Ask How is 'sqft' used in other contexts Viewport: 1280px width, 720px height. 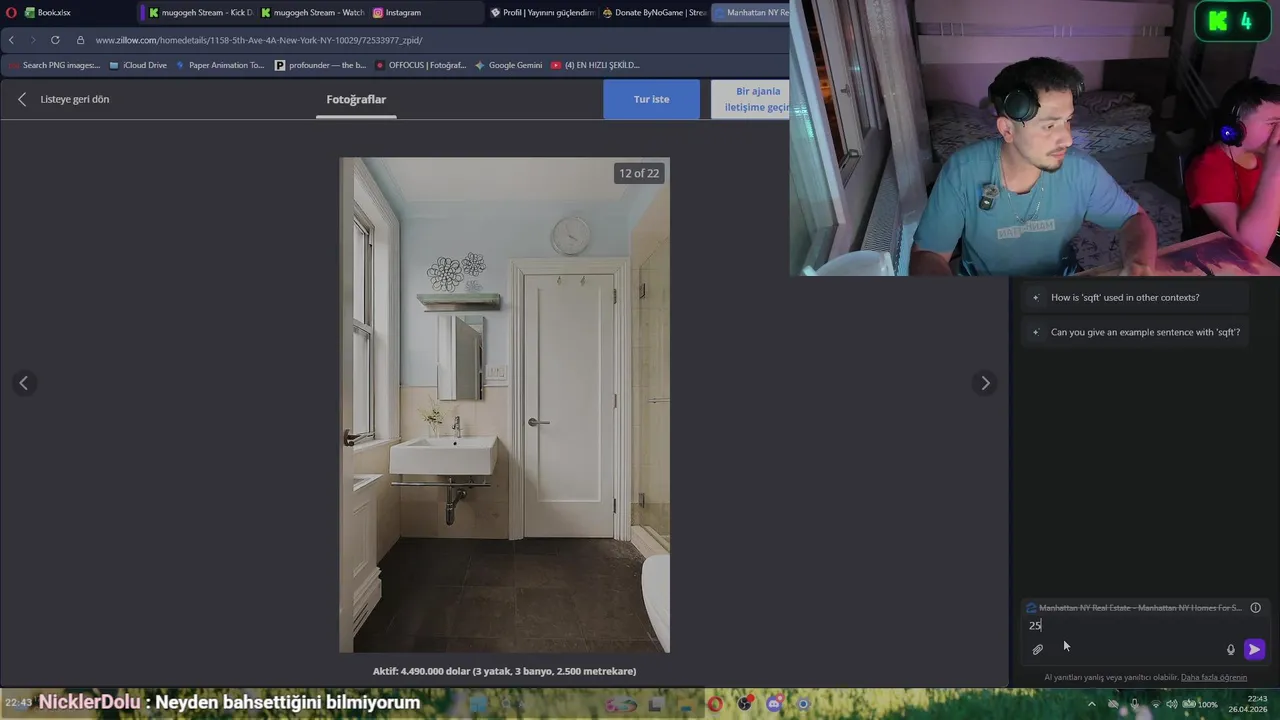click(1135, 297)
